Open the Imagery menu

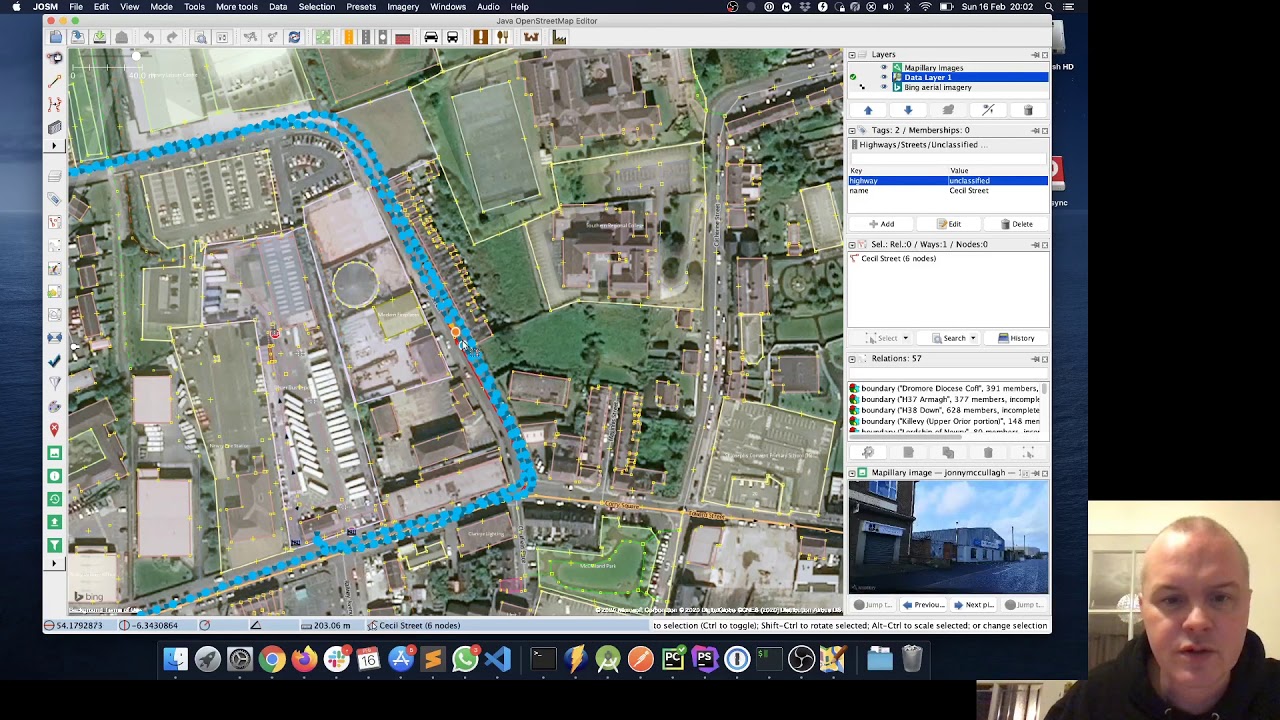pos(403,7)
